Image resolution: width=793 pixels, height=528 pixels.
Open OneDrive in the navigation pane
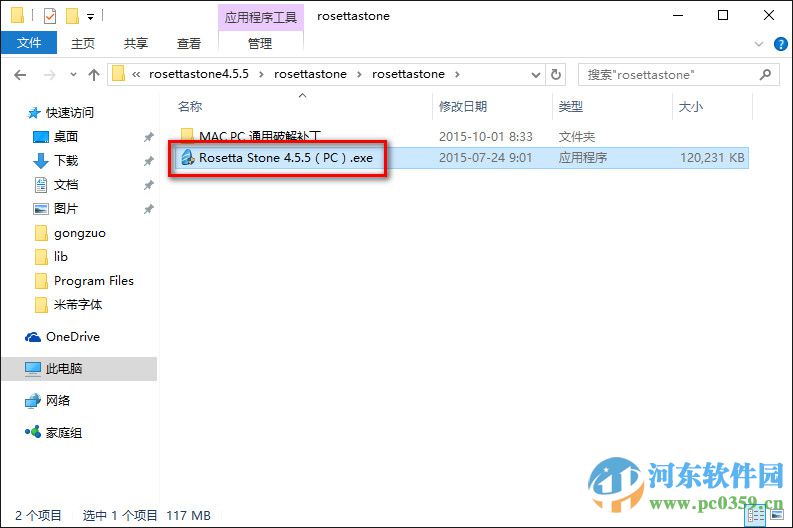click(73, 336)
